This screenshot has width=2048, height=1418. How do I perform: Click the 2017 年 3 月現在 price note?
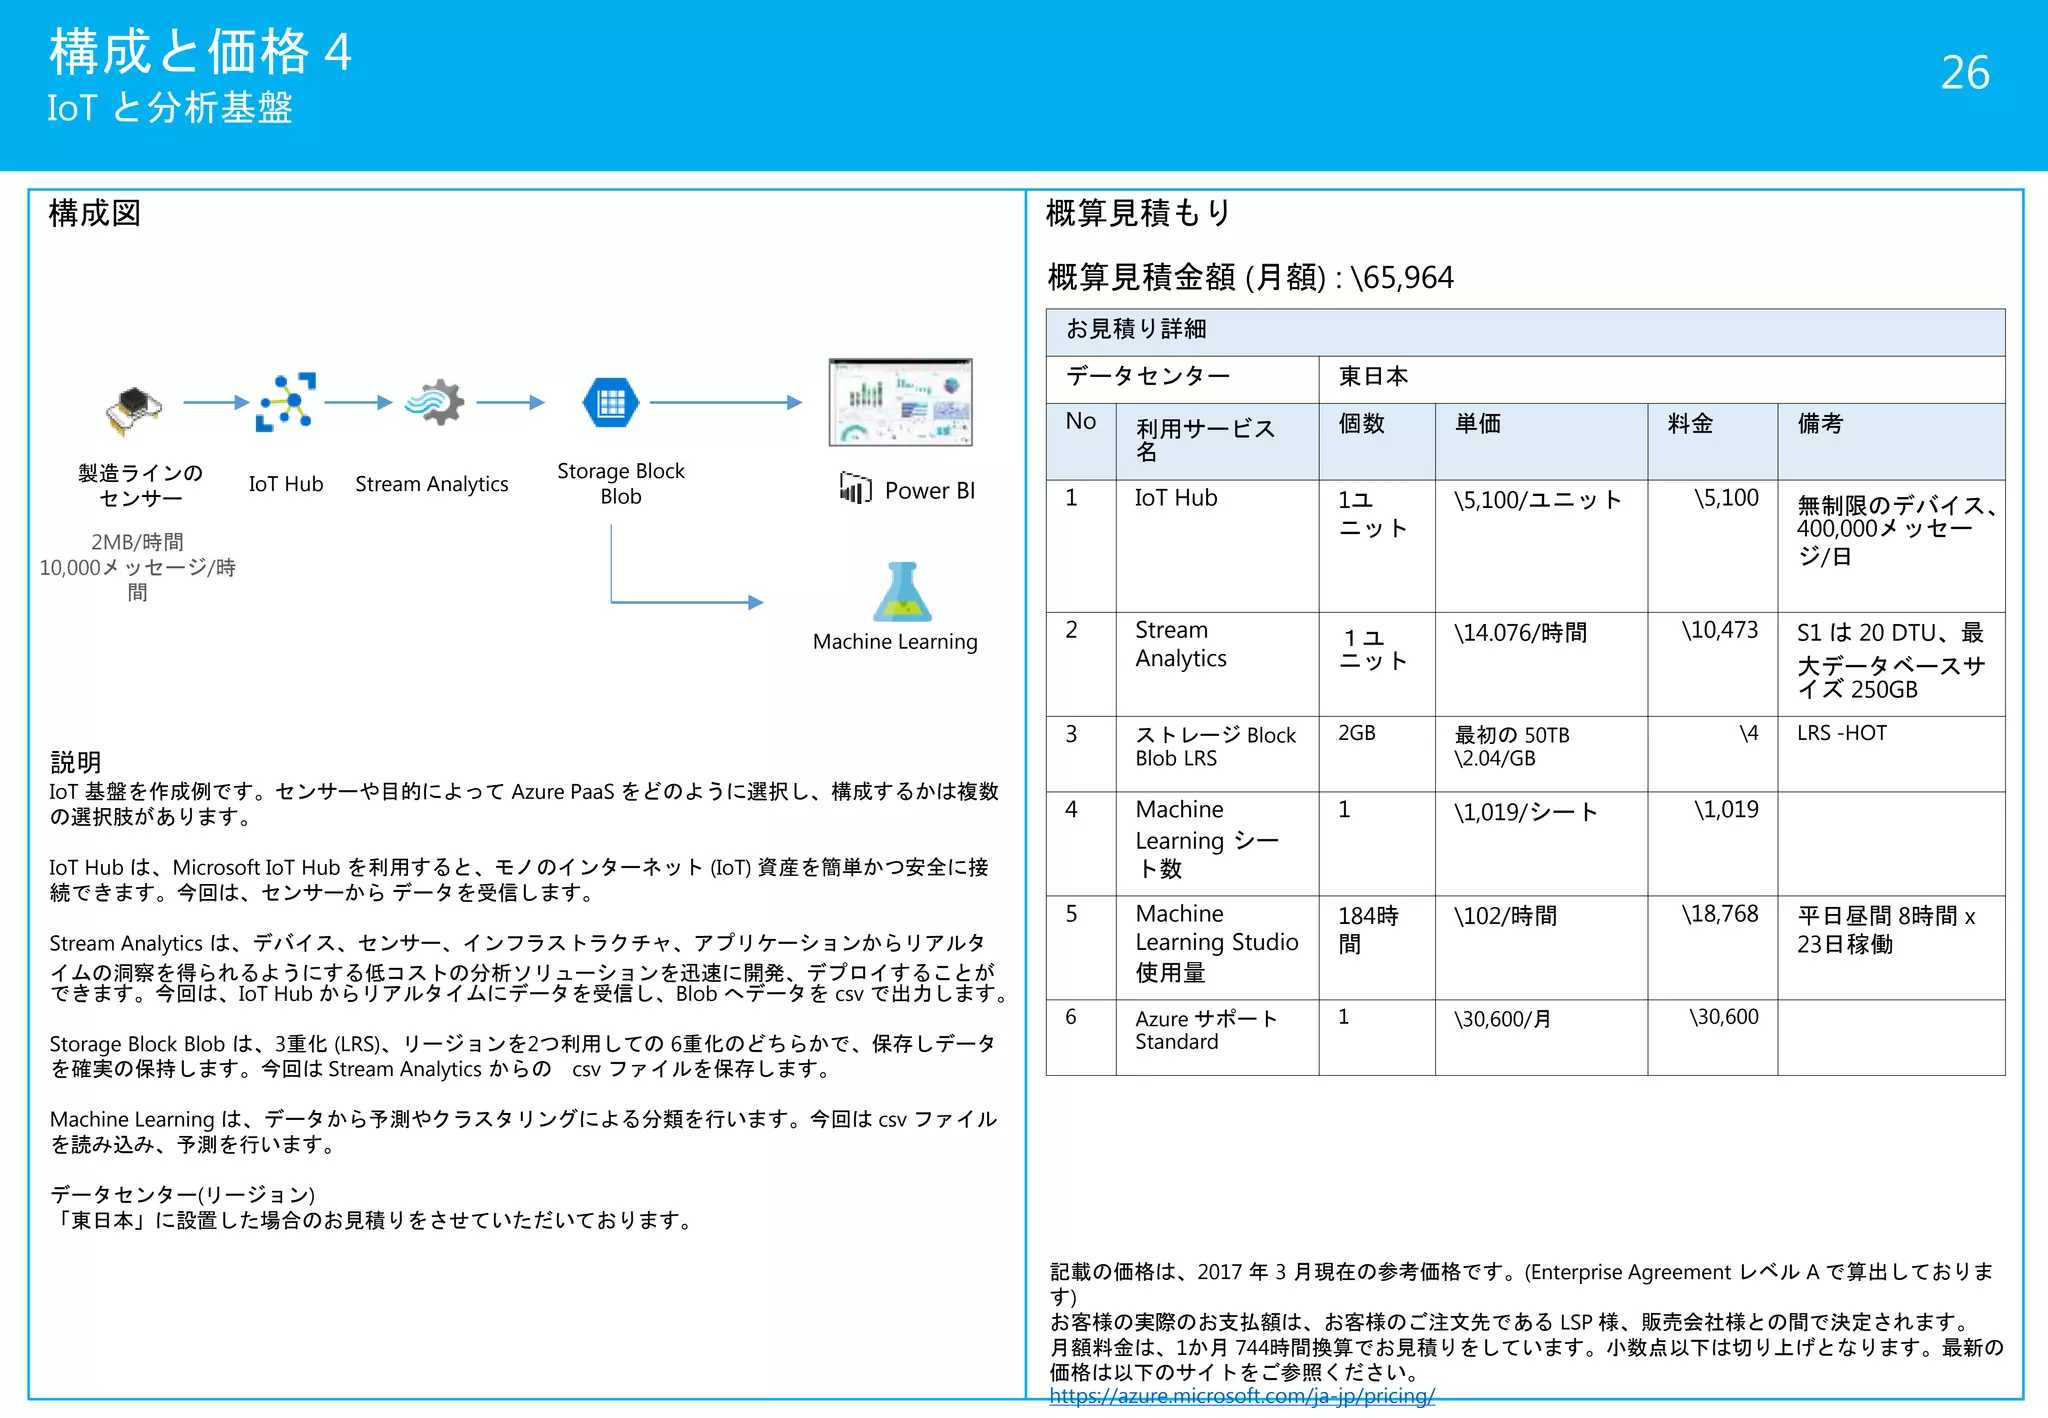[1521, 1284]
